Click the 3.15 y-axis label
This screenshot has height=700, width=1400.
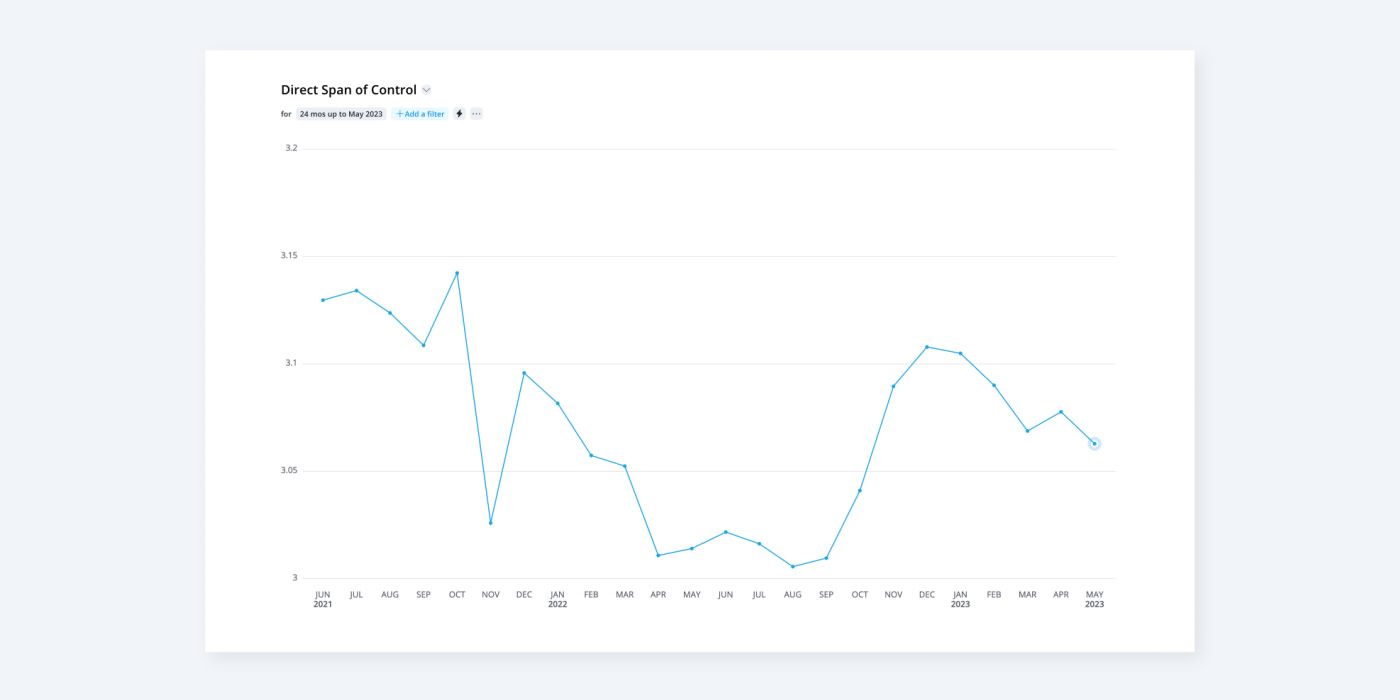(x=290, y=256)
